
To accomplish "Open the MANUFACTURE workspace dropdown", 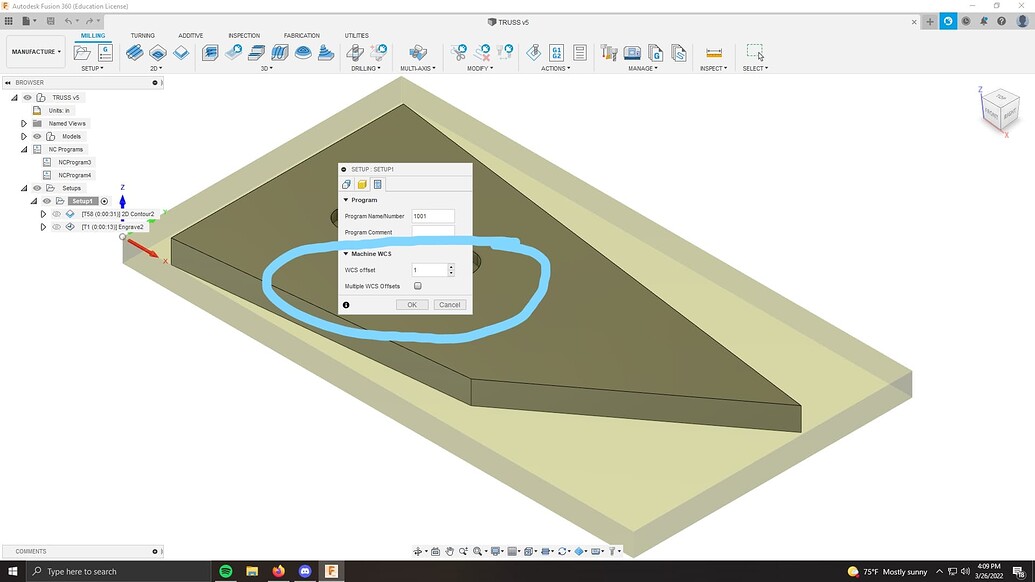I will coord(36,51).
